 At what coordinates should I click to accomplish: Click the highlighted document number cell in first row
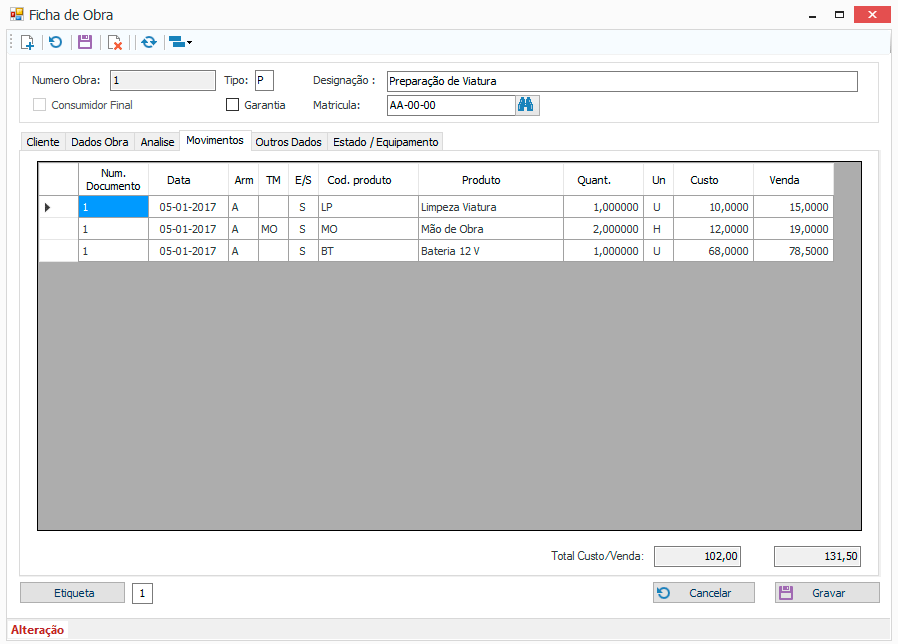point(113,207)
